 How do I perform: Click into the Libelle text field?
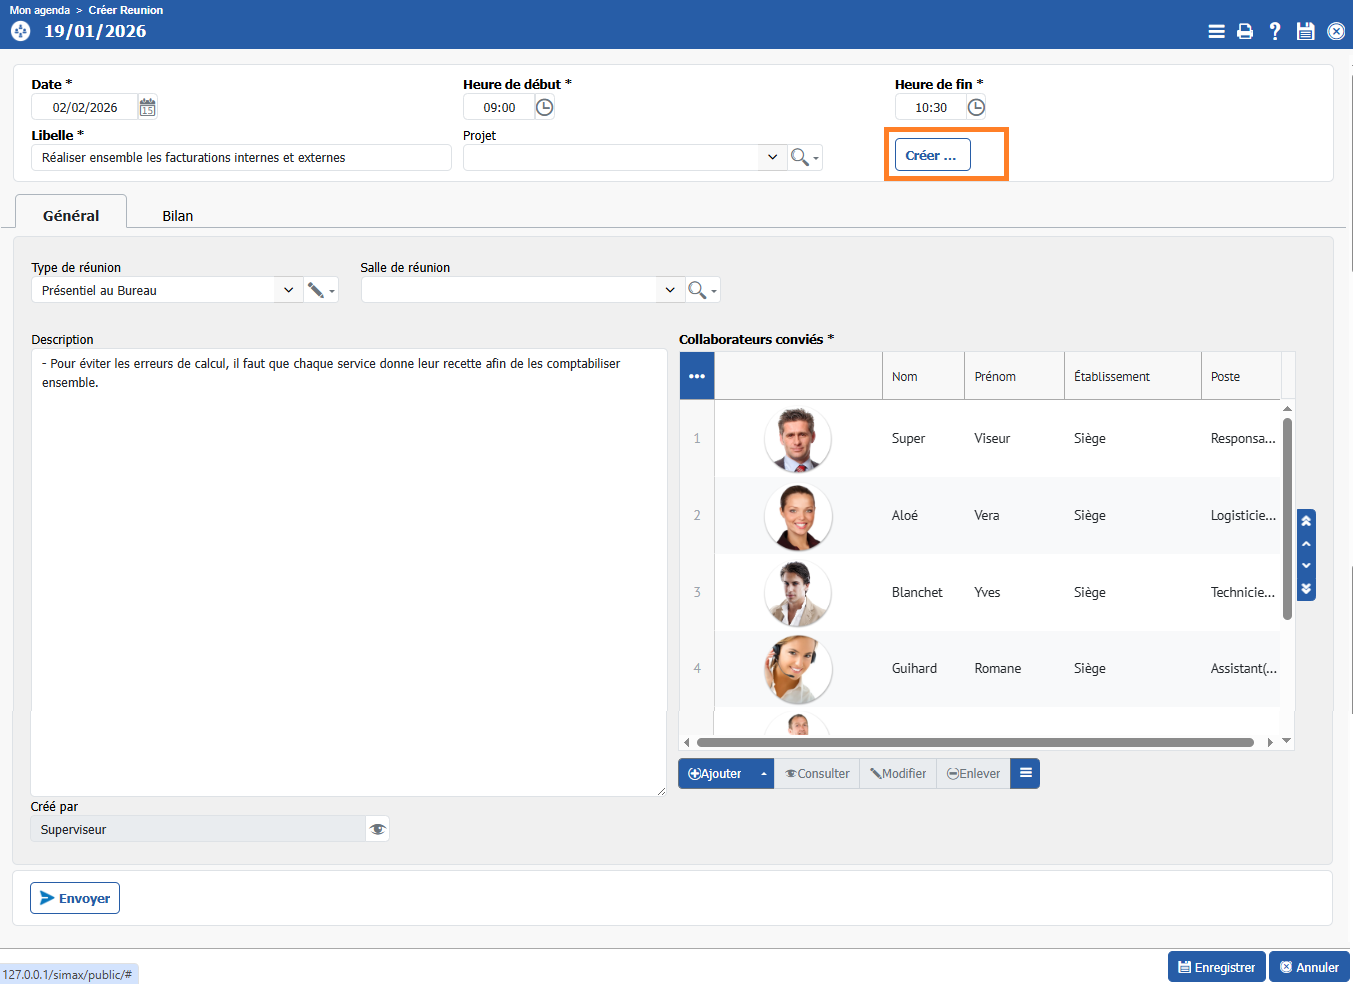(240, 158)
